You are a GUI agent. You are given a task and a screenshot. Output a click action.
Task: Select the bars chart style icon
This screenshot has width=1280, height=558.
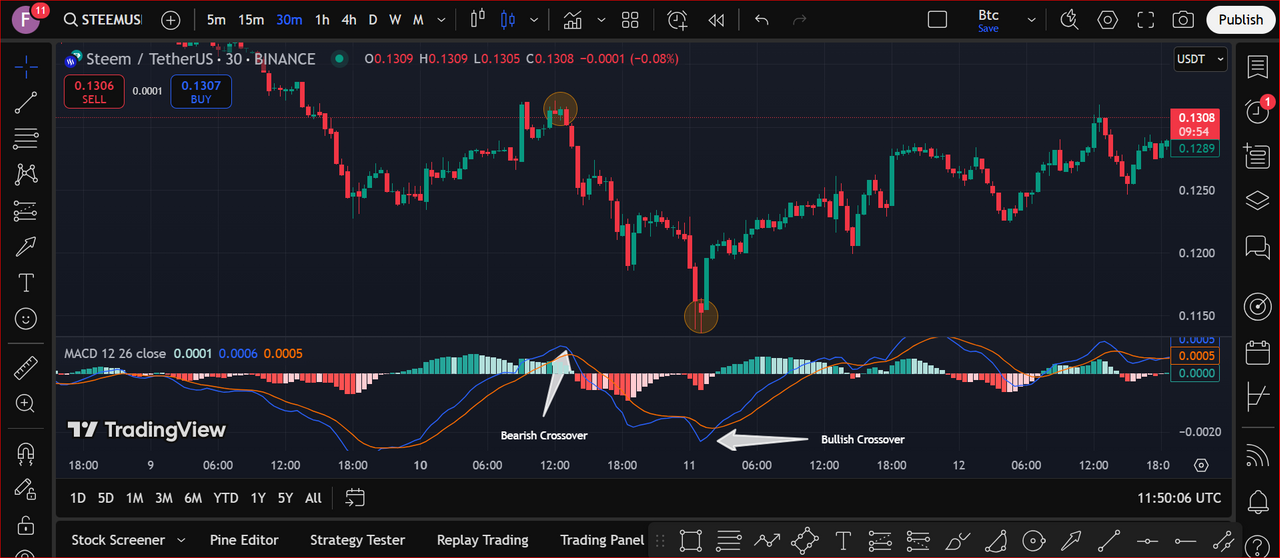(x=477, y=19)
